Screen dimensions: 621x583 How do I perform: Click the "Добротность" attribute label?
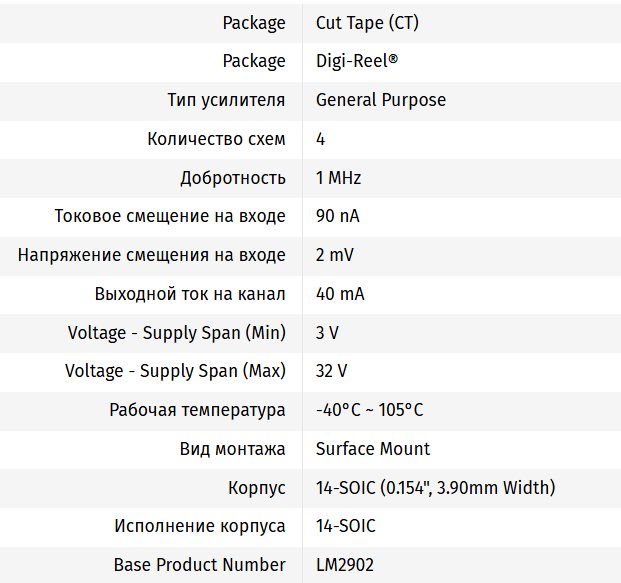(233, 178)
